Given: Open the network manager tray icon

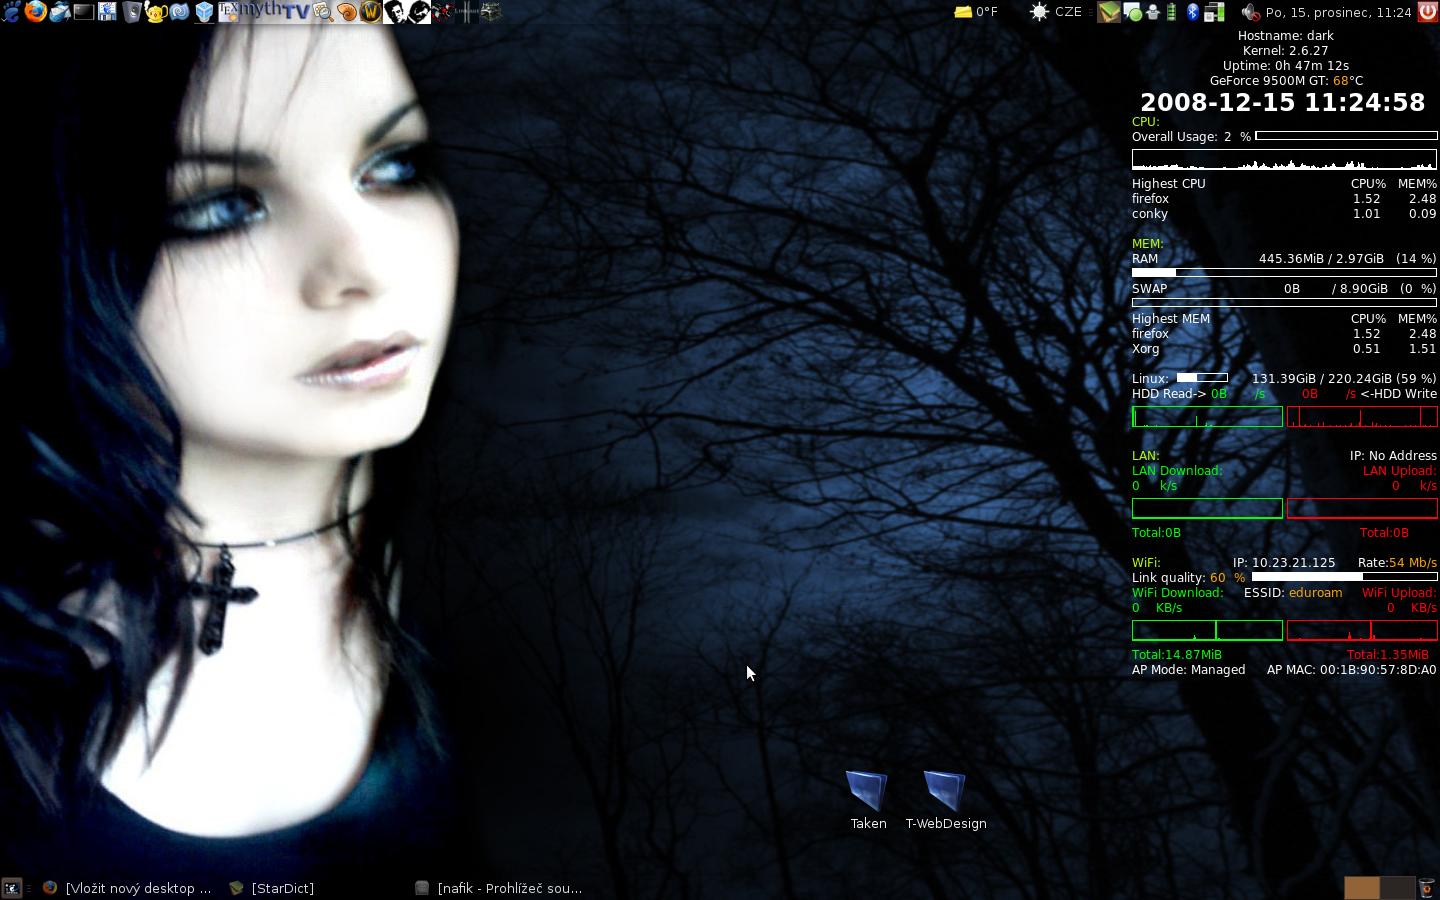Looking at the screenshot, I should [1215, 12].
